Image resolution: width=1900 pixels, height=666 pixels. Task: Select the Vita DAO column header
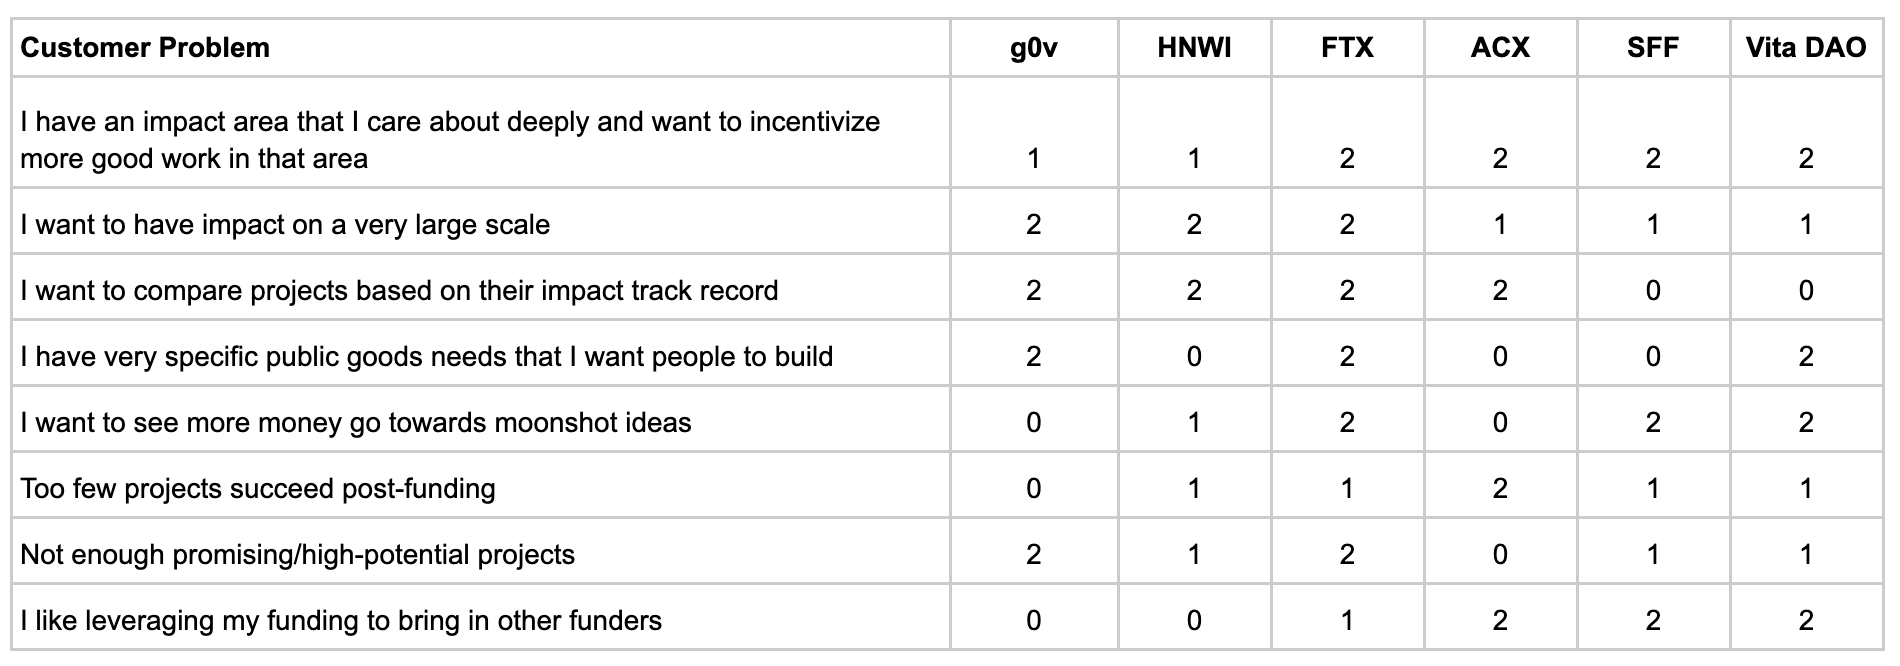[x=1806, y=48]
